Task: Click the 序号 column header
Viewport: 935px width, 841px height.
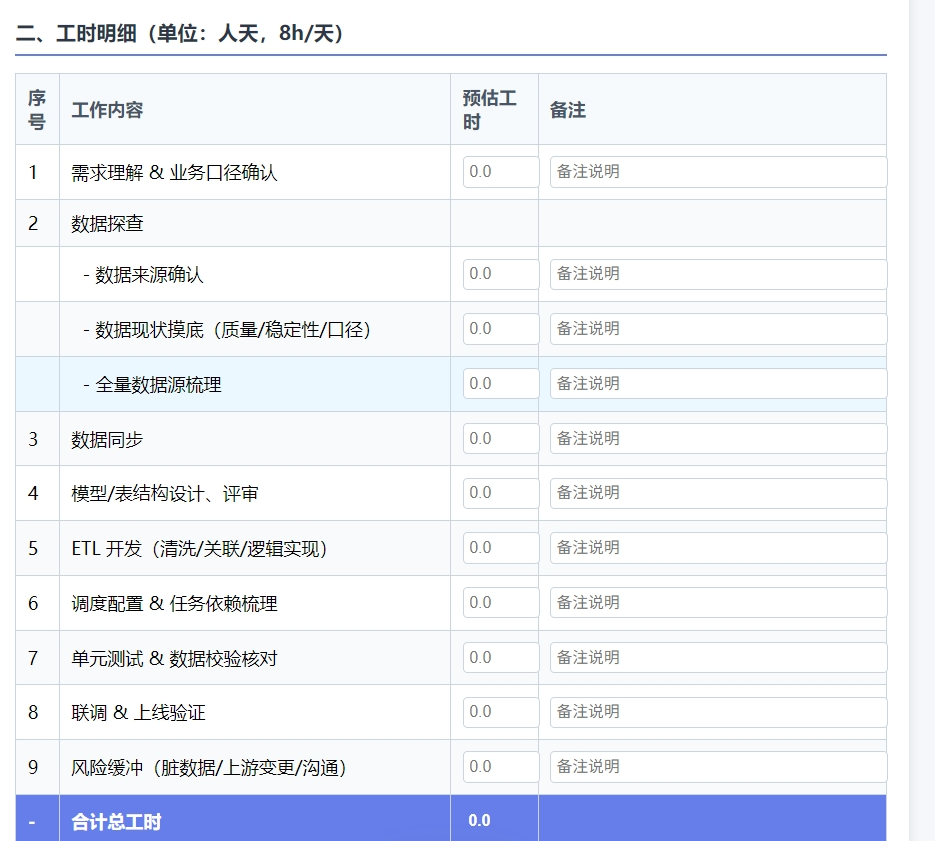Action: pos(37,110)
